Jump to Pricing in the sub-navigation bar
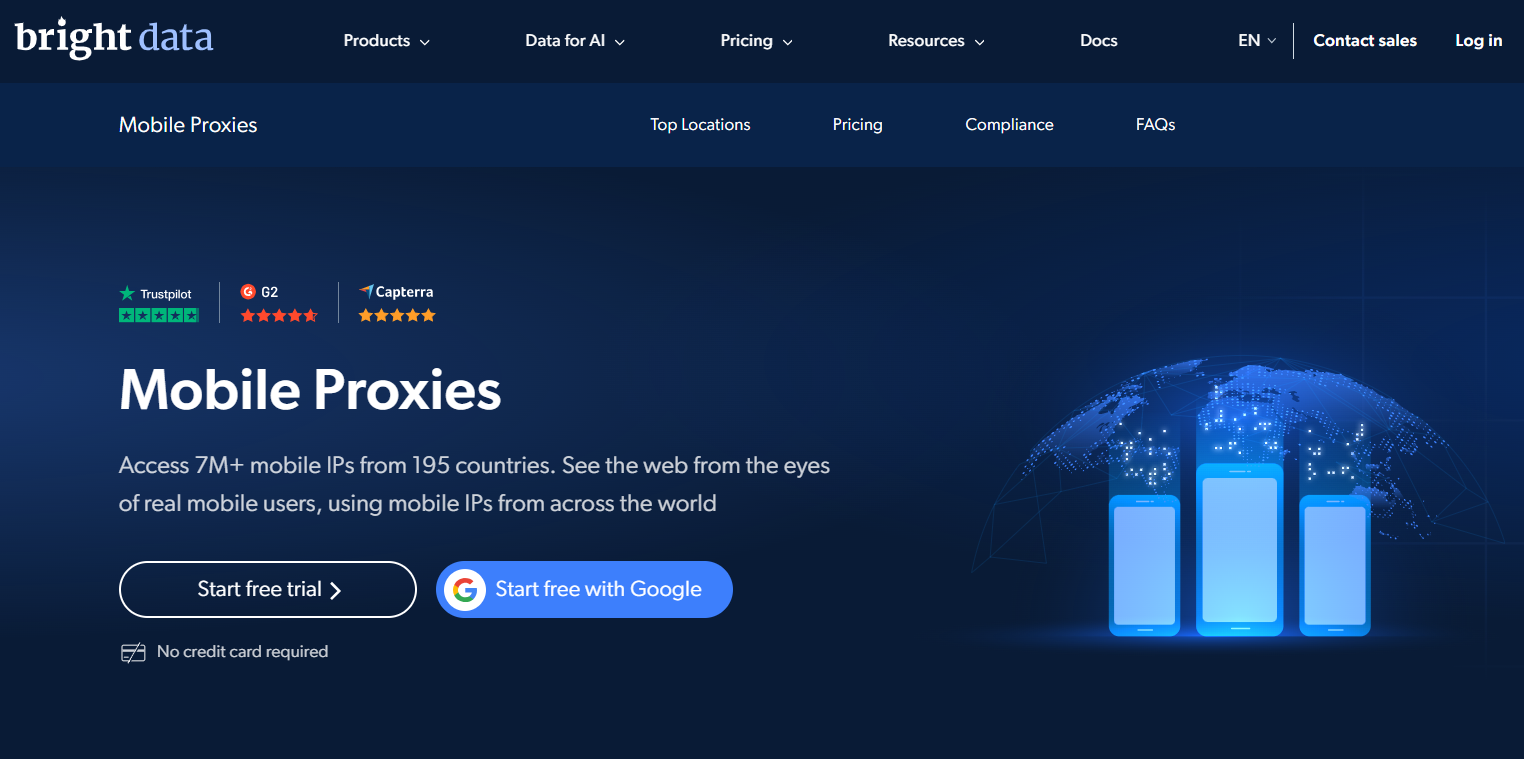The width and height of the screenshot is (1524, 759). [858, 125]
